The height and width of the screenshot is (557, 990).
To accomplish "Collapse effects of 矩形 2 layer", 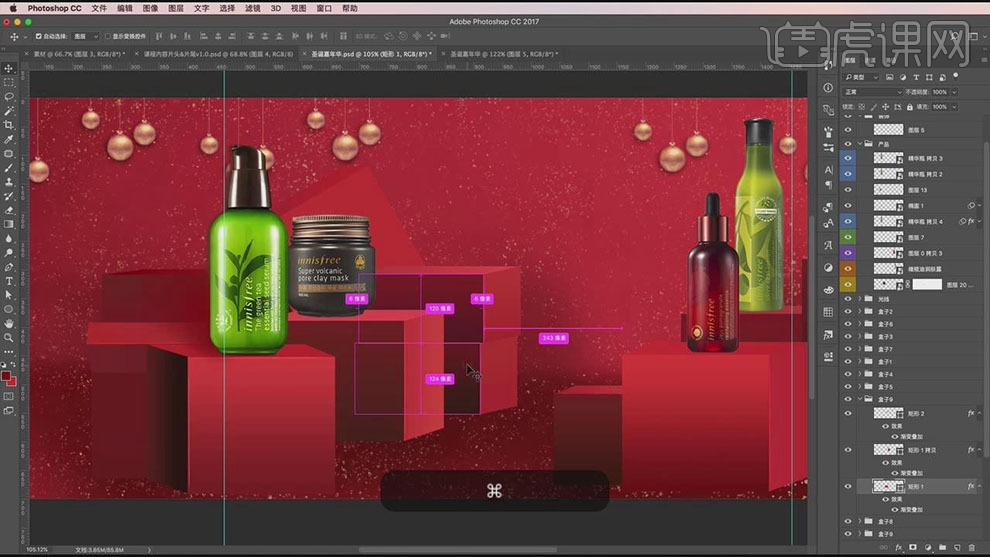I will [x=979, y=414].
